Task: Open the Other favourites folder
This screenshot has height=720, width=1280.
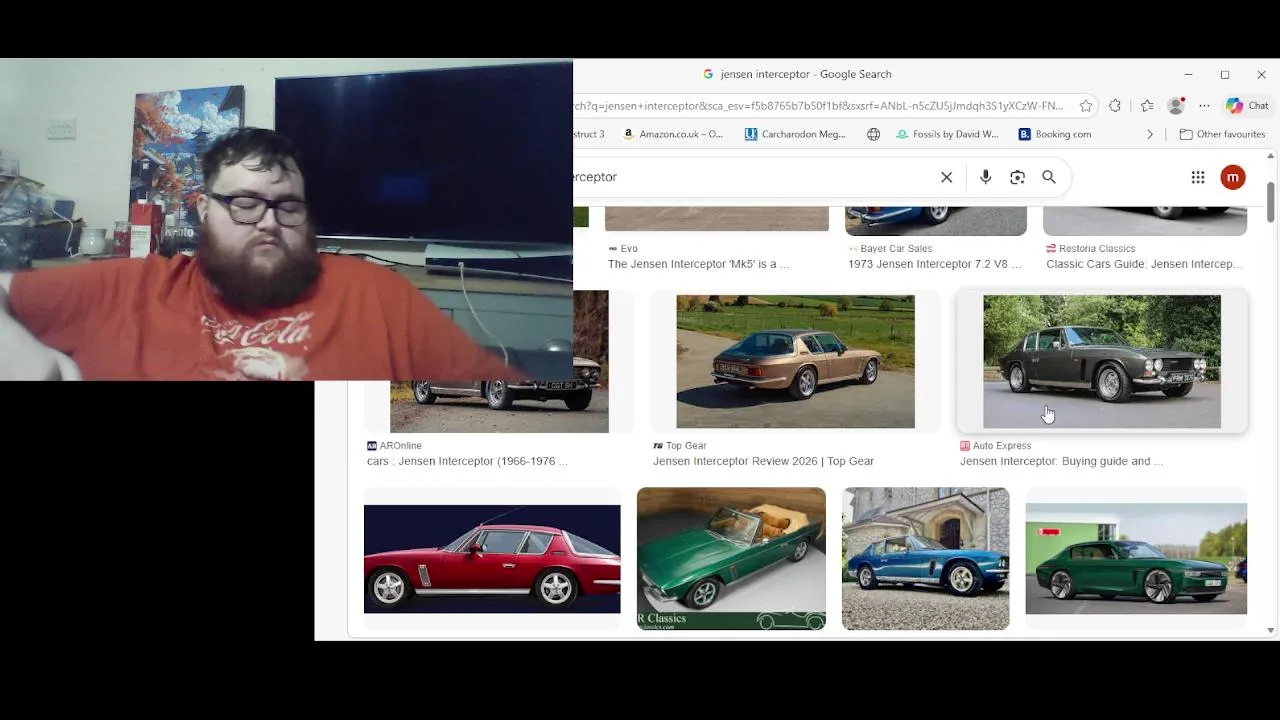Action: tap(1222, 134)
